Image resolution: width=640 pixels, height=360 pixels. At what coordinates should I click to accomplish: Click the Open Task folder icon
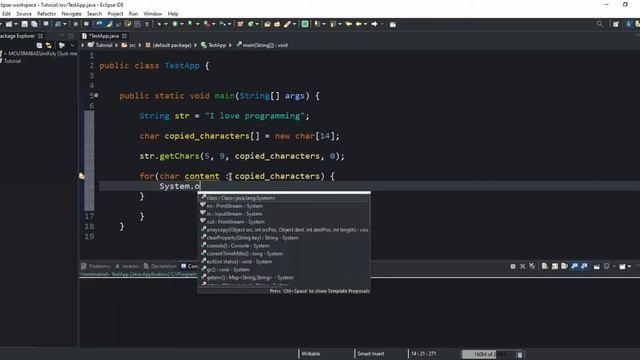pos(277,24)
